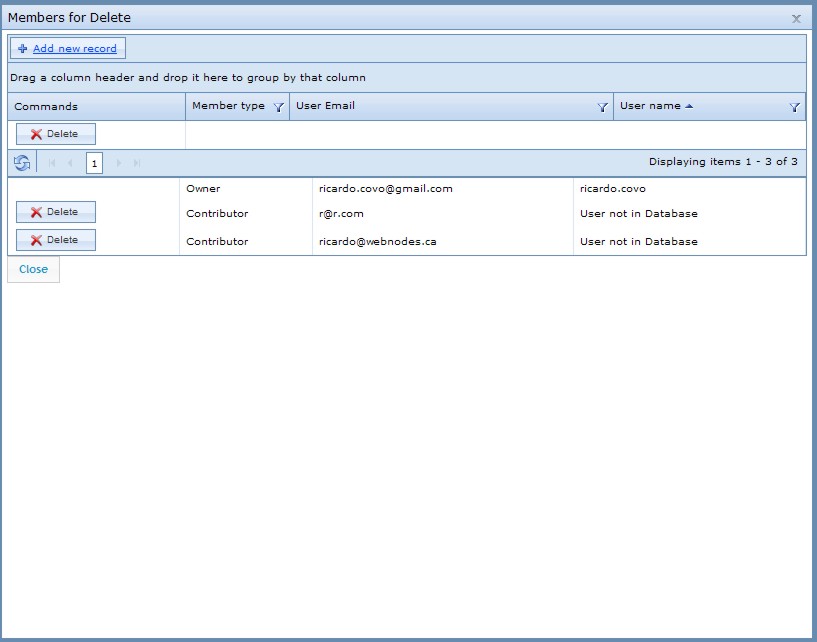
Task: Click the plus icon for new record
Action: pos(22,48)
